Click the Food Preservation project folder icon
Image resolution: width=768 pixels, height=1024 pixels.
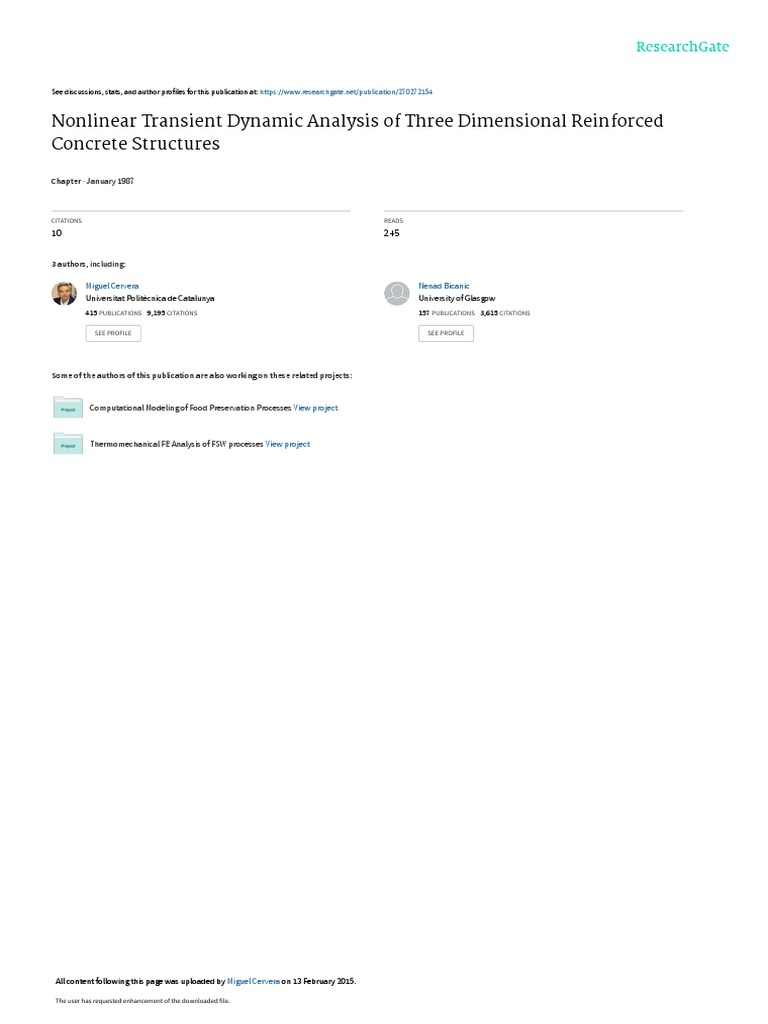pos(68,408)
